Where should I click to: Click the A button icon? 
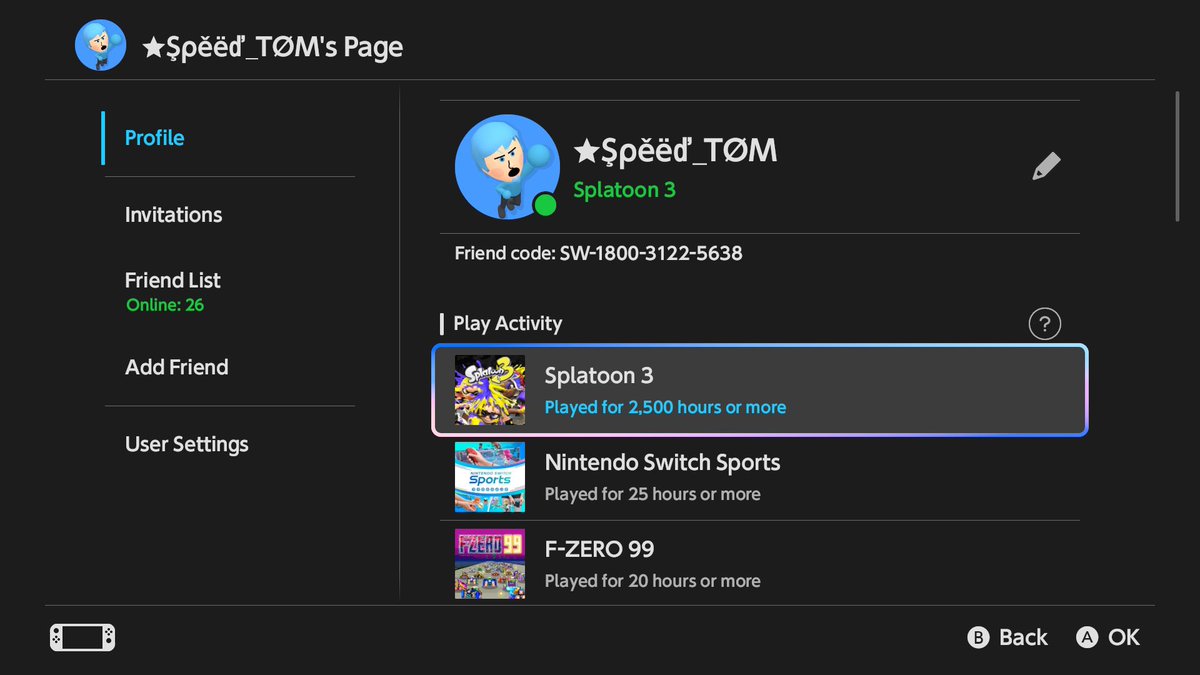click(x=1087, y=637)
